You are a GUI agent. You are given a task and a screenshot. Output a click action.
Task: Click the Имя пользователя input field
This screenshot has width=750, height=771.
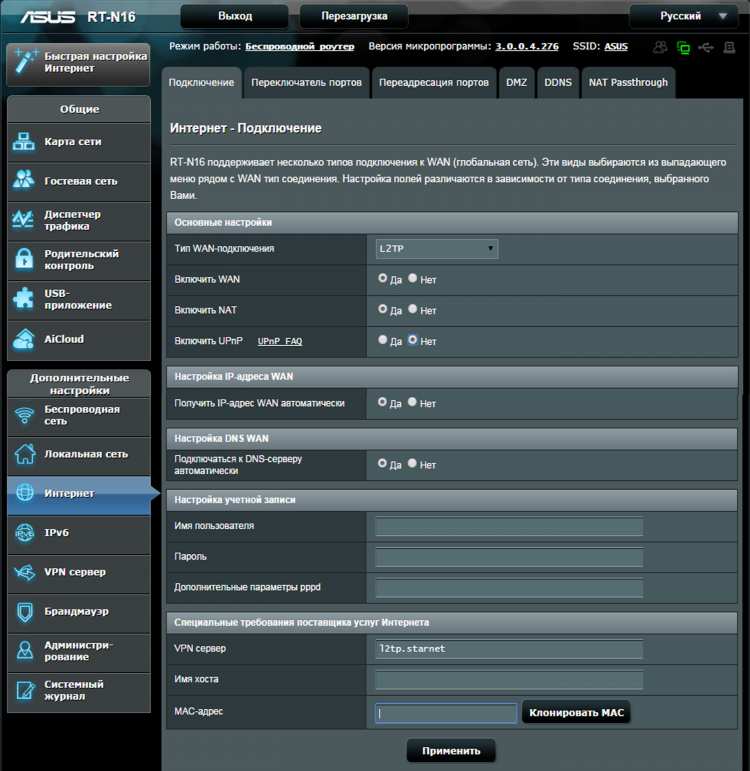pos(509,526)
